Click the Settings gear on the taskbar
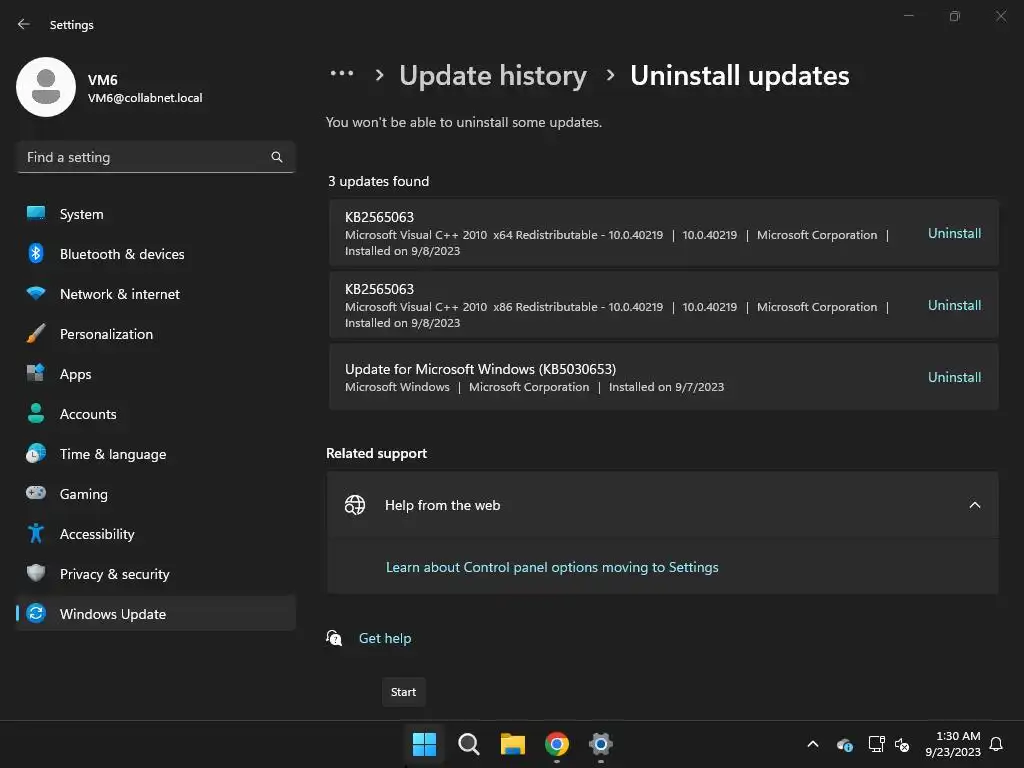This screenshot has height=768, width=1024. click(601, 744)
